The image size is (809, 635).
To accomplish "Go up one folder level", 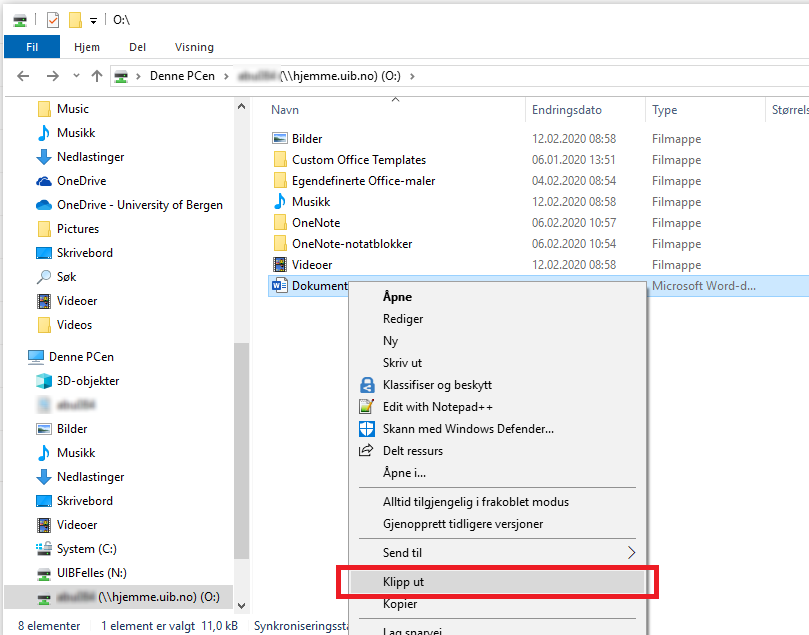I will (x=96, y=76).
